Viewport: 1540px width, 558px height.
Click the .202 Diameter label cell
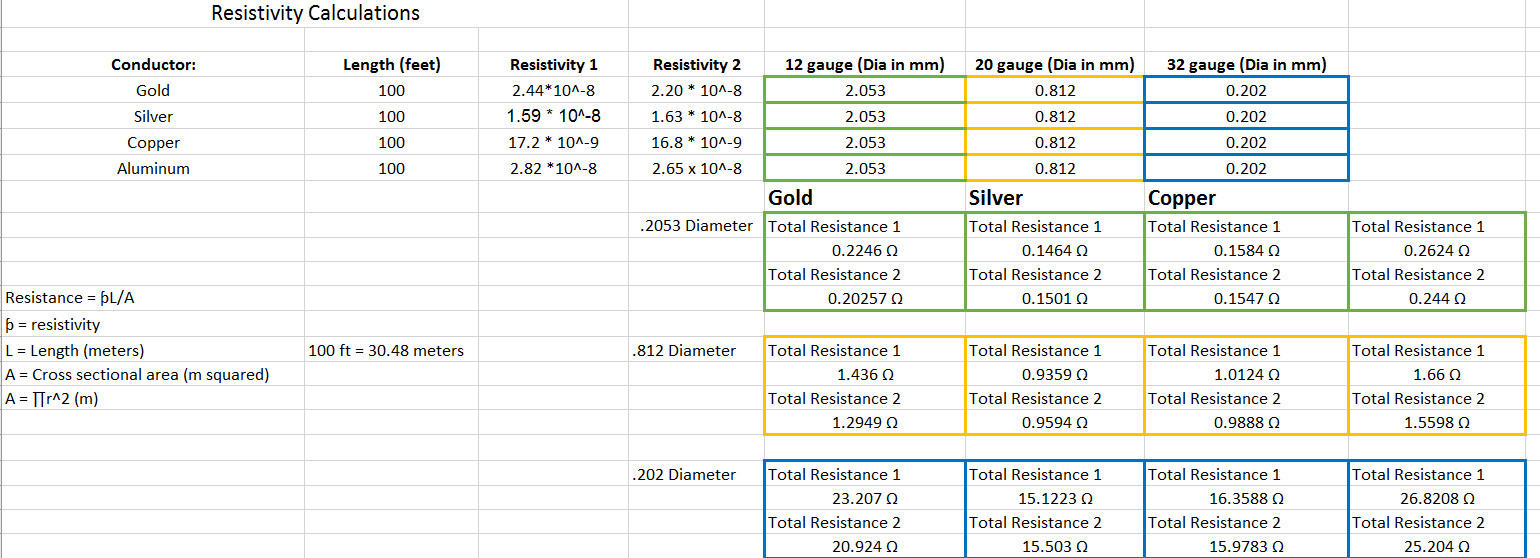click(x=684, y=475)
